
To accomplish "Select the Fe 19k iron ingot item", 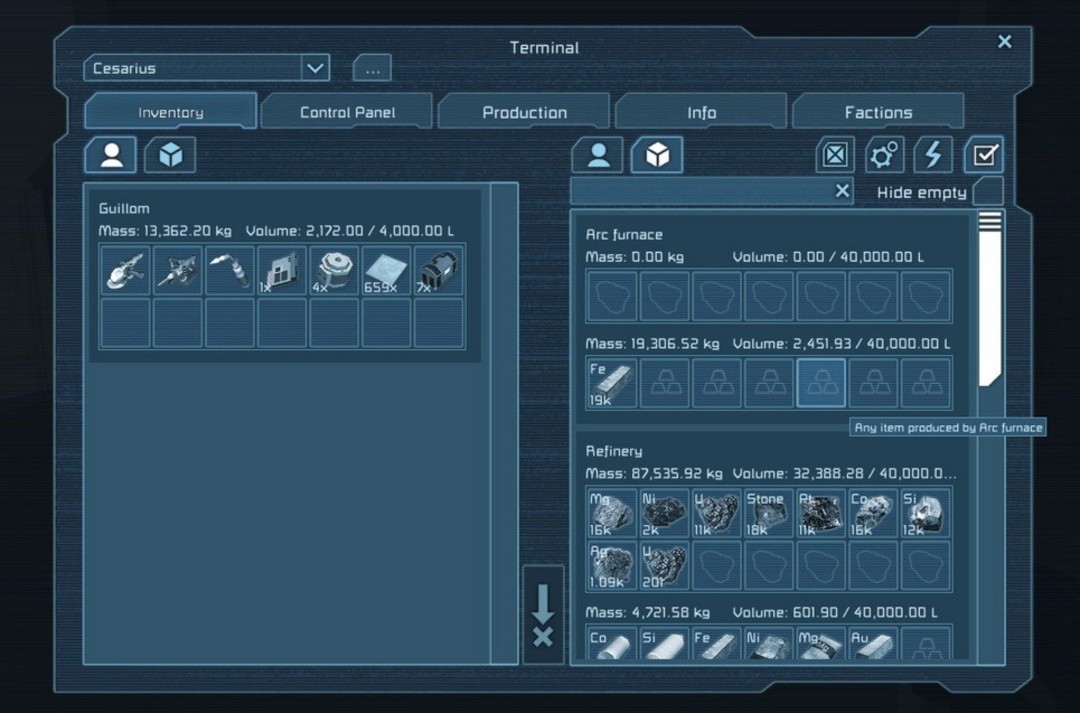I will 612,384.
